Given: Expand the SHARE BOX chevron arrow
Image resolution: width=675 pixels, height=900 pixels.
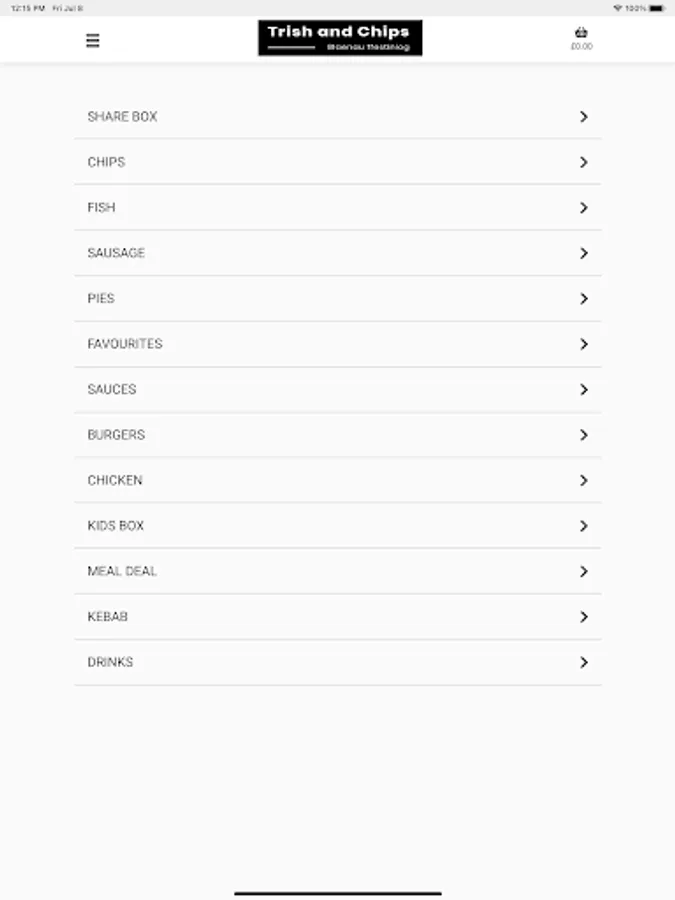Looking at the screenshot, I should coord(584,117).
